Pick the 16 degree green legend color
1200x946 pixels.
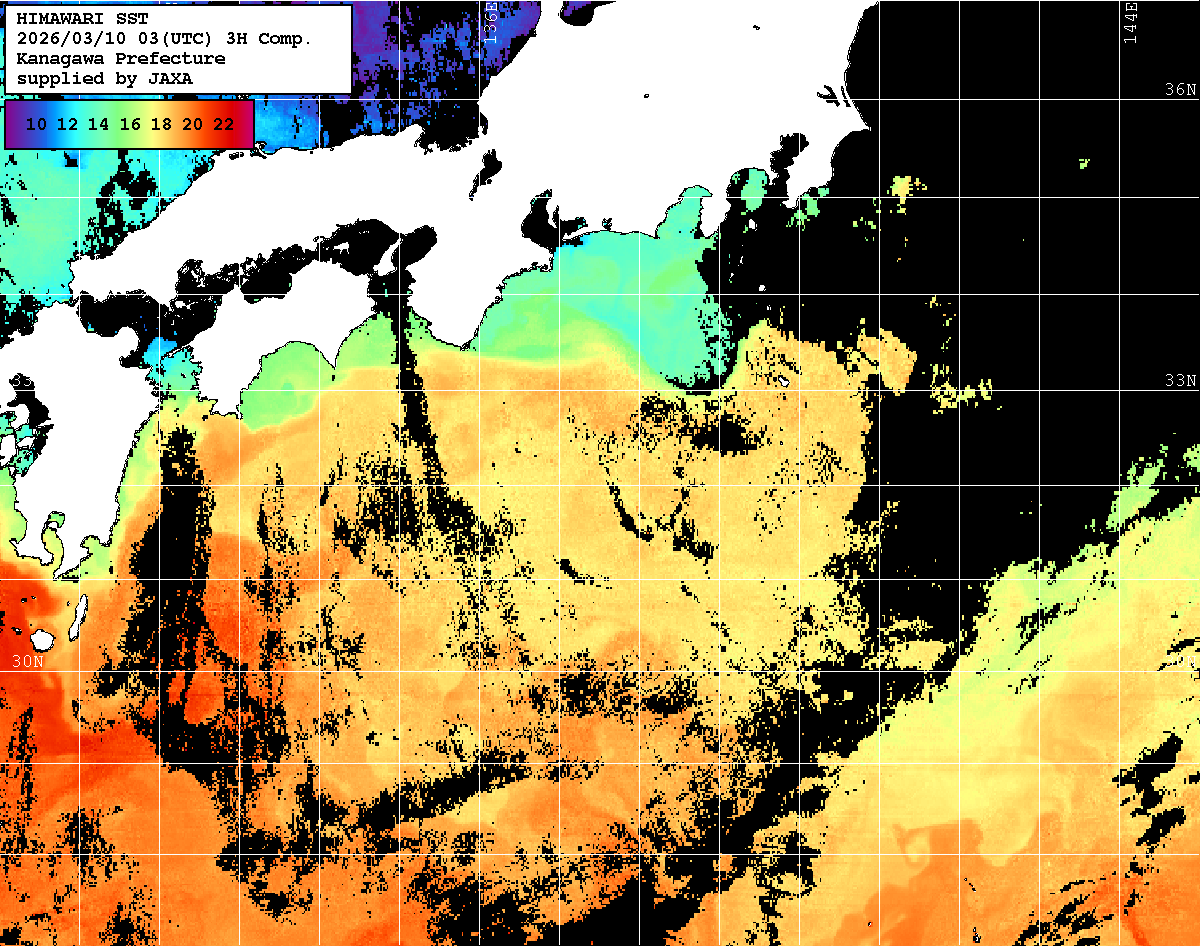coord(130,124)
